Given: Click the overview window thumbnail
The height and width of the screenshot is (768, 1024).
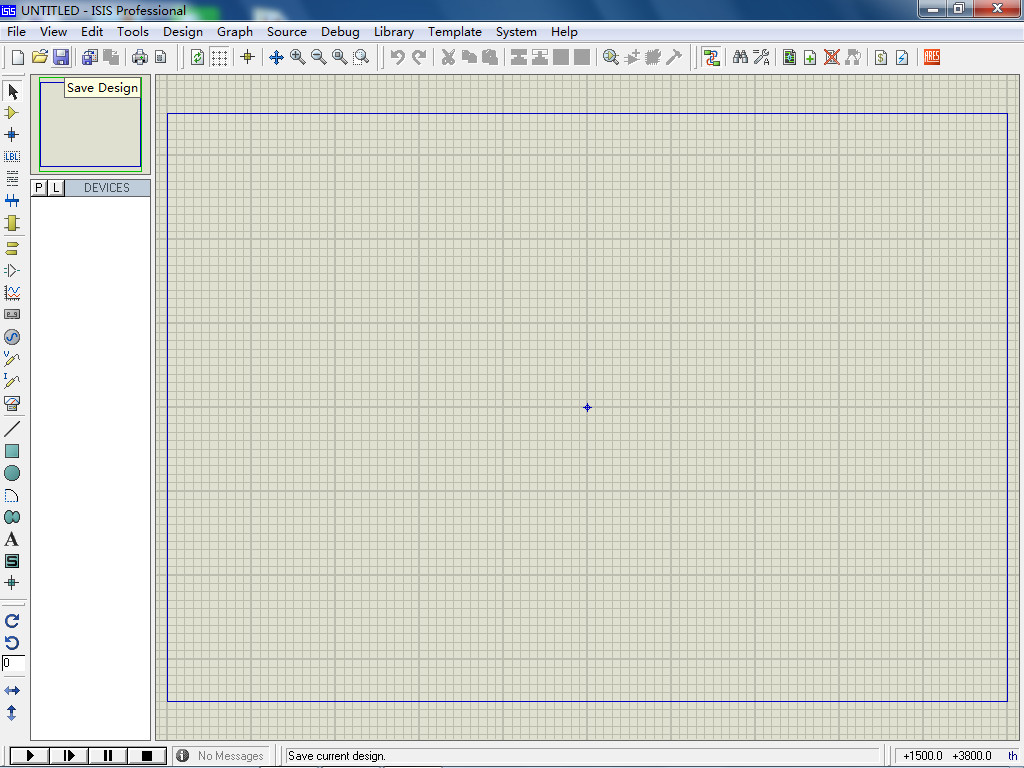Looking at the screenshot, I should [90, 124].
